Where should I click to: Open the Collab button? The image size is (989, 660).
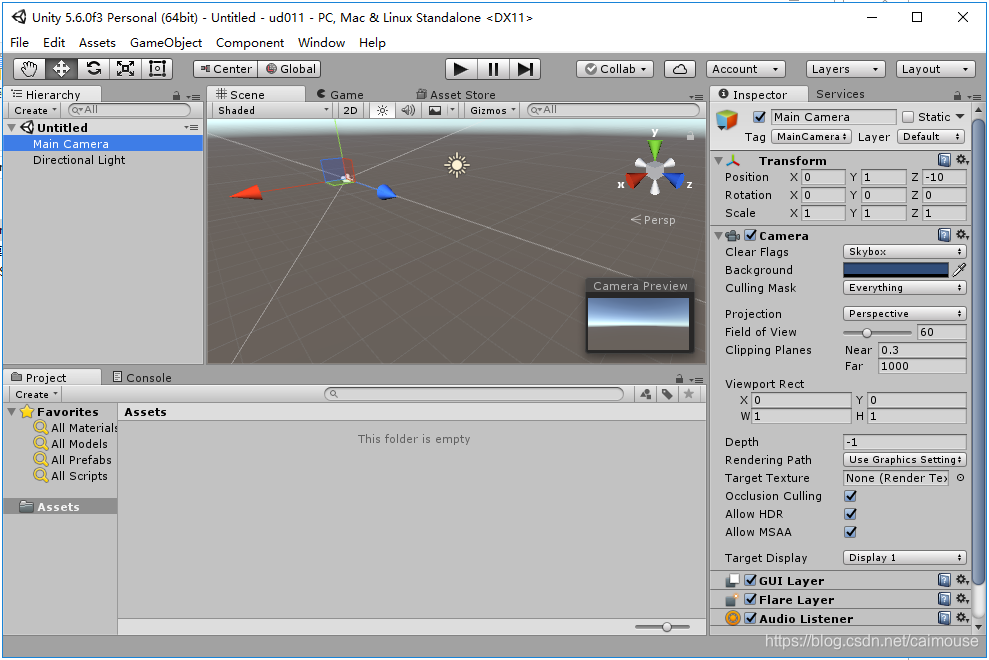coord(615,69)
